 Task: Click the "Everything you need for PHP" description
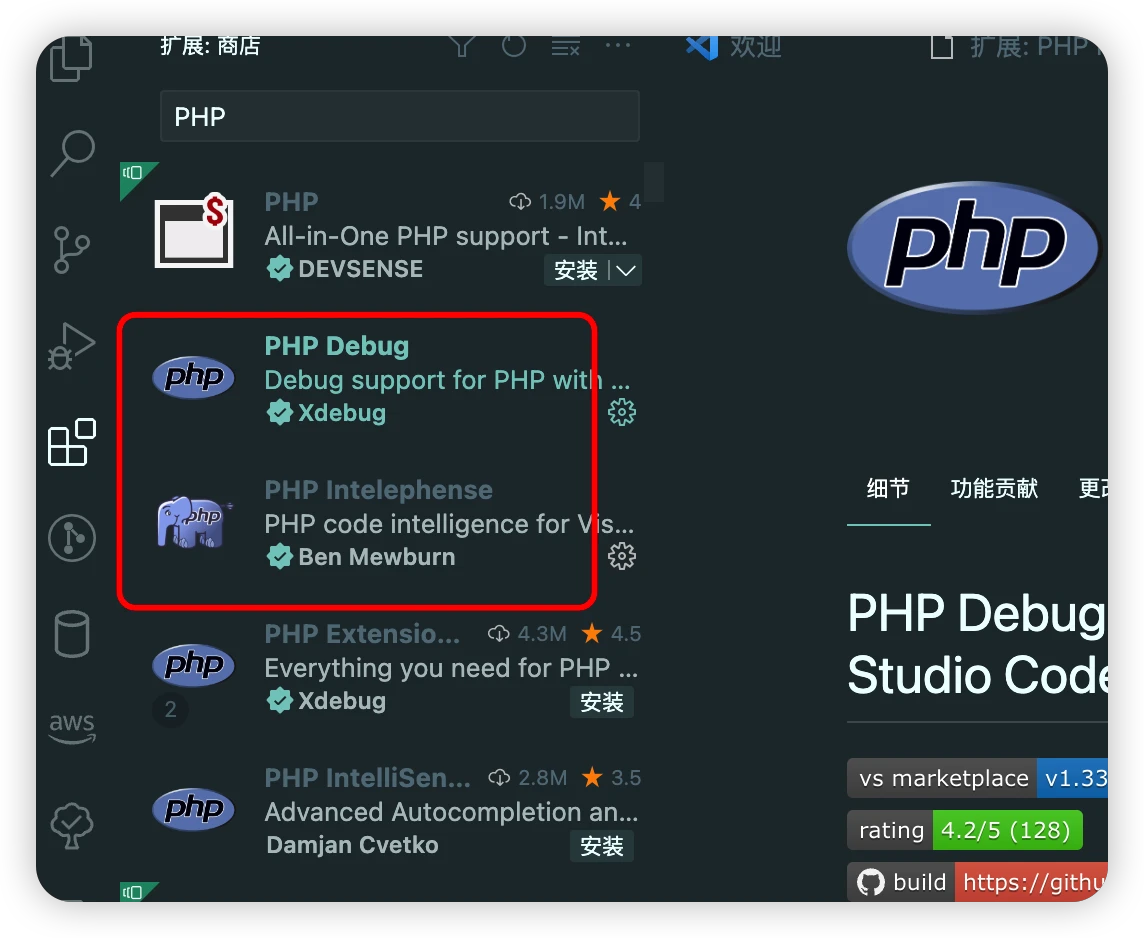pos(451,667)
